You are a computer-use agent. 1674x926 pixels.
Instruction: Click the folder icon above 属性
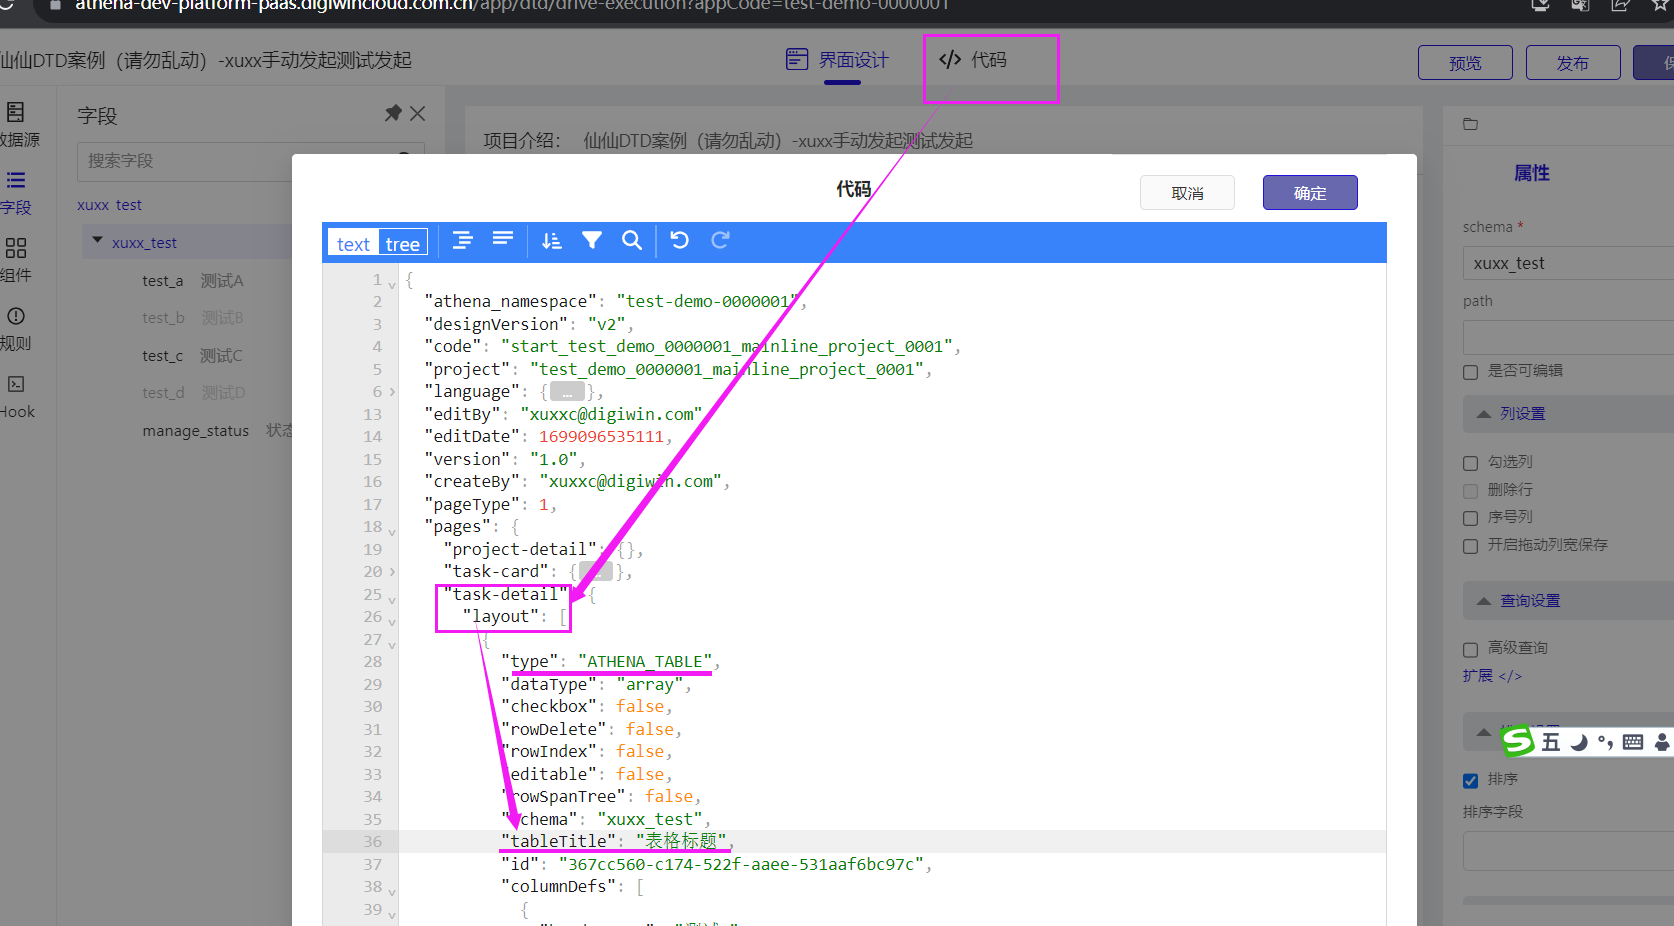(1470, 124)
